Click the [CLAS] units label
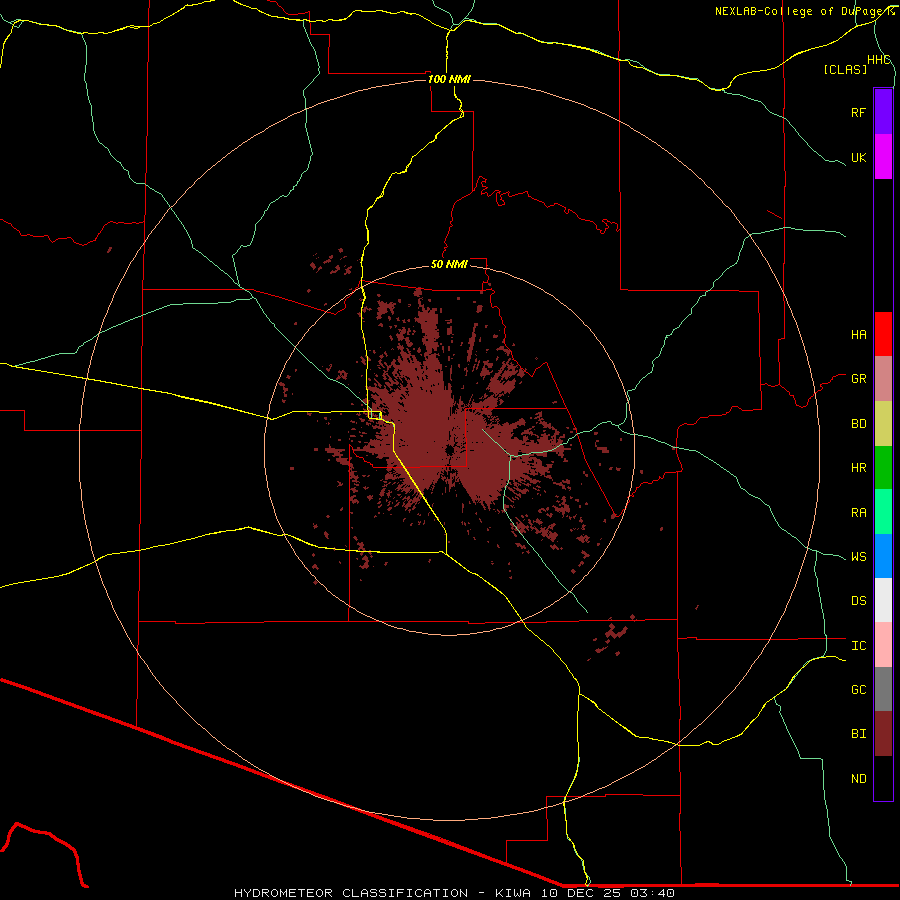The width and height of the screenshot is (900, 900). pos(845,69)
